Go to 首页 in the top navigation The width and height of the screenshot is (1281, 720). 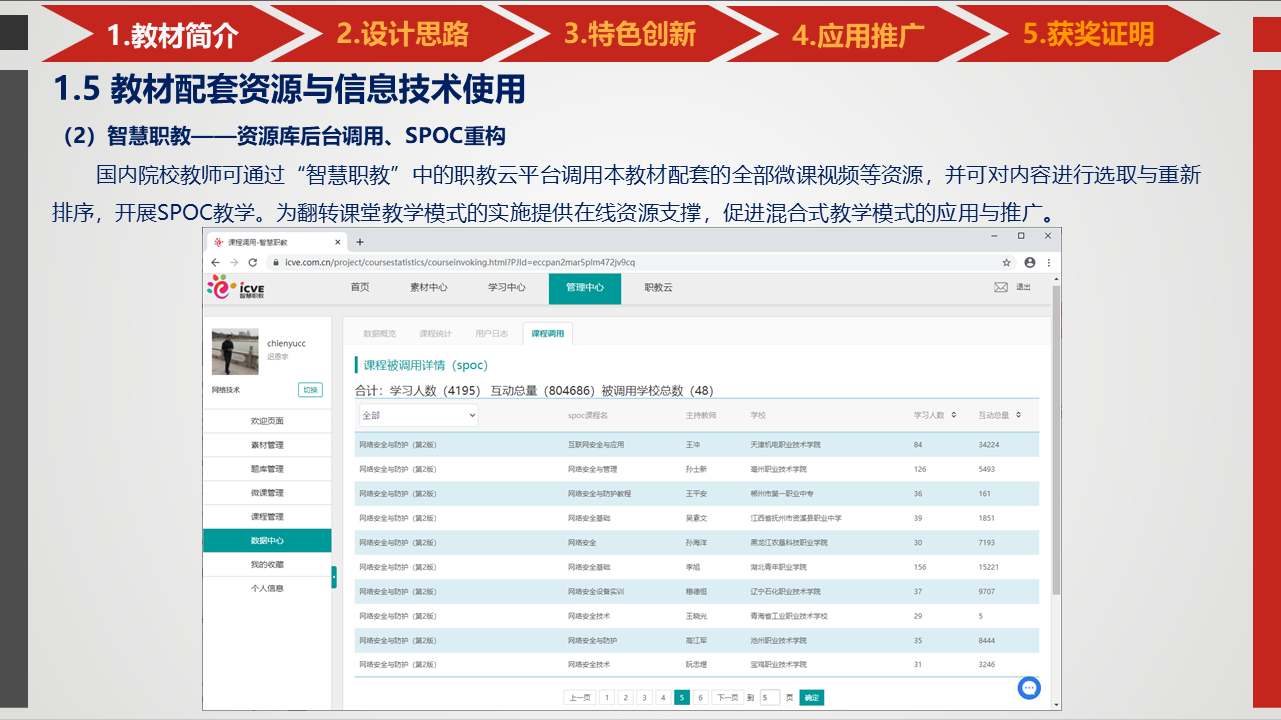360,287
